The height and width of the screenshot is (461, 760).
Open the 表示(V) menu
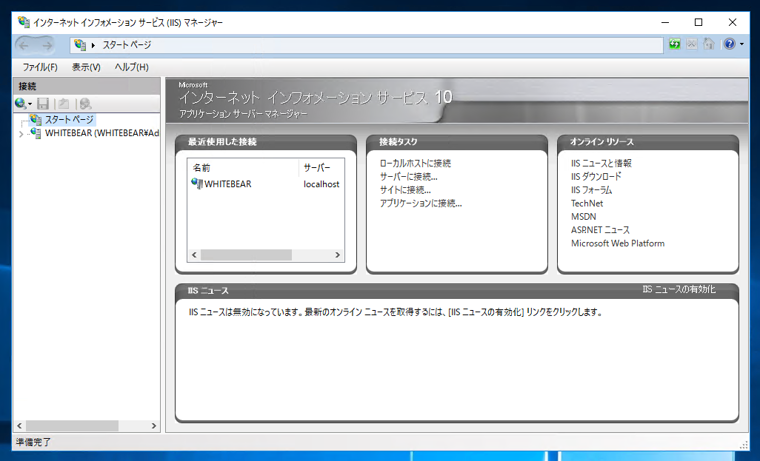[x=86, y=67]
